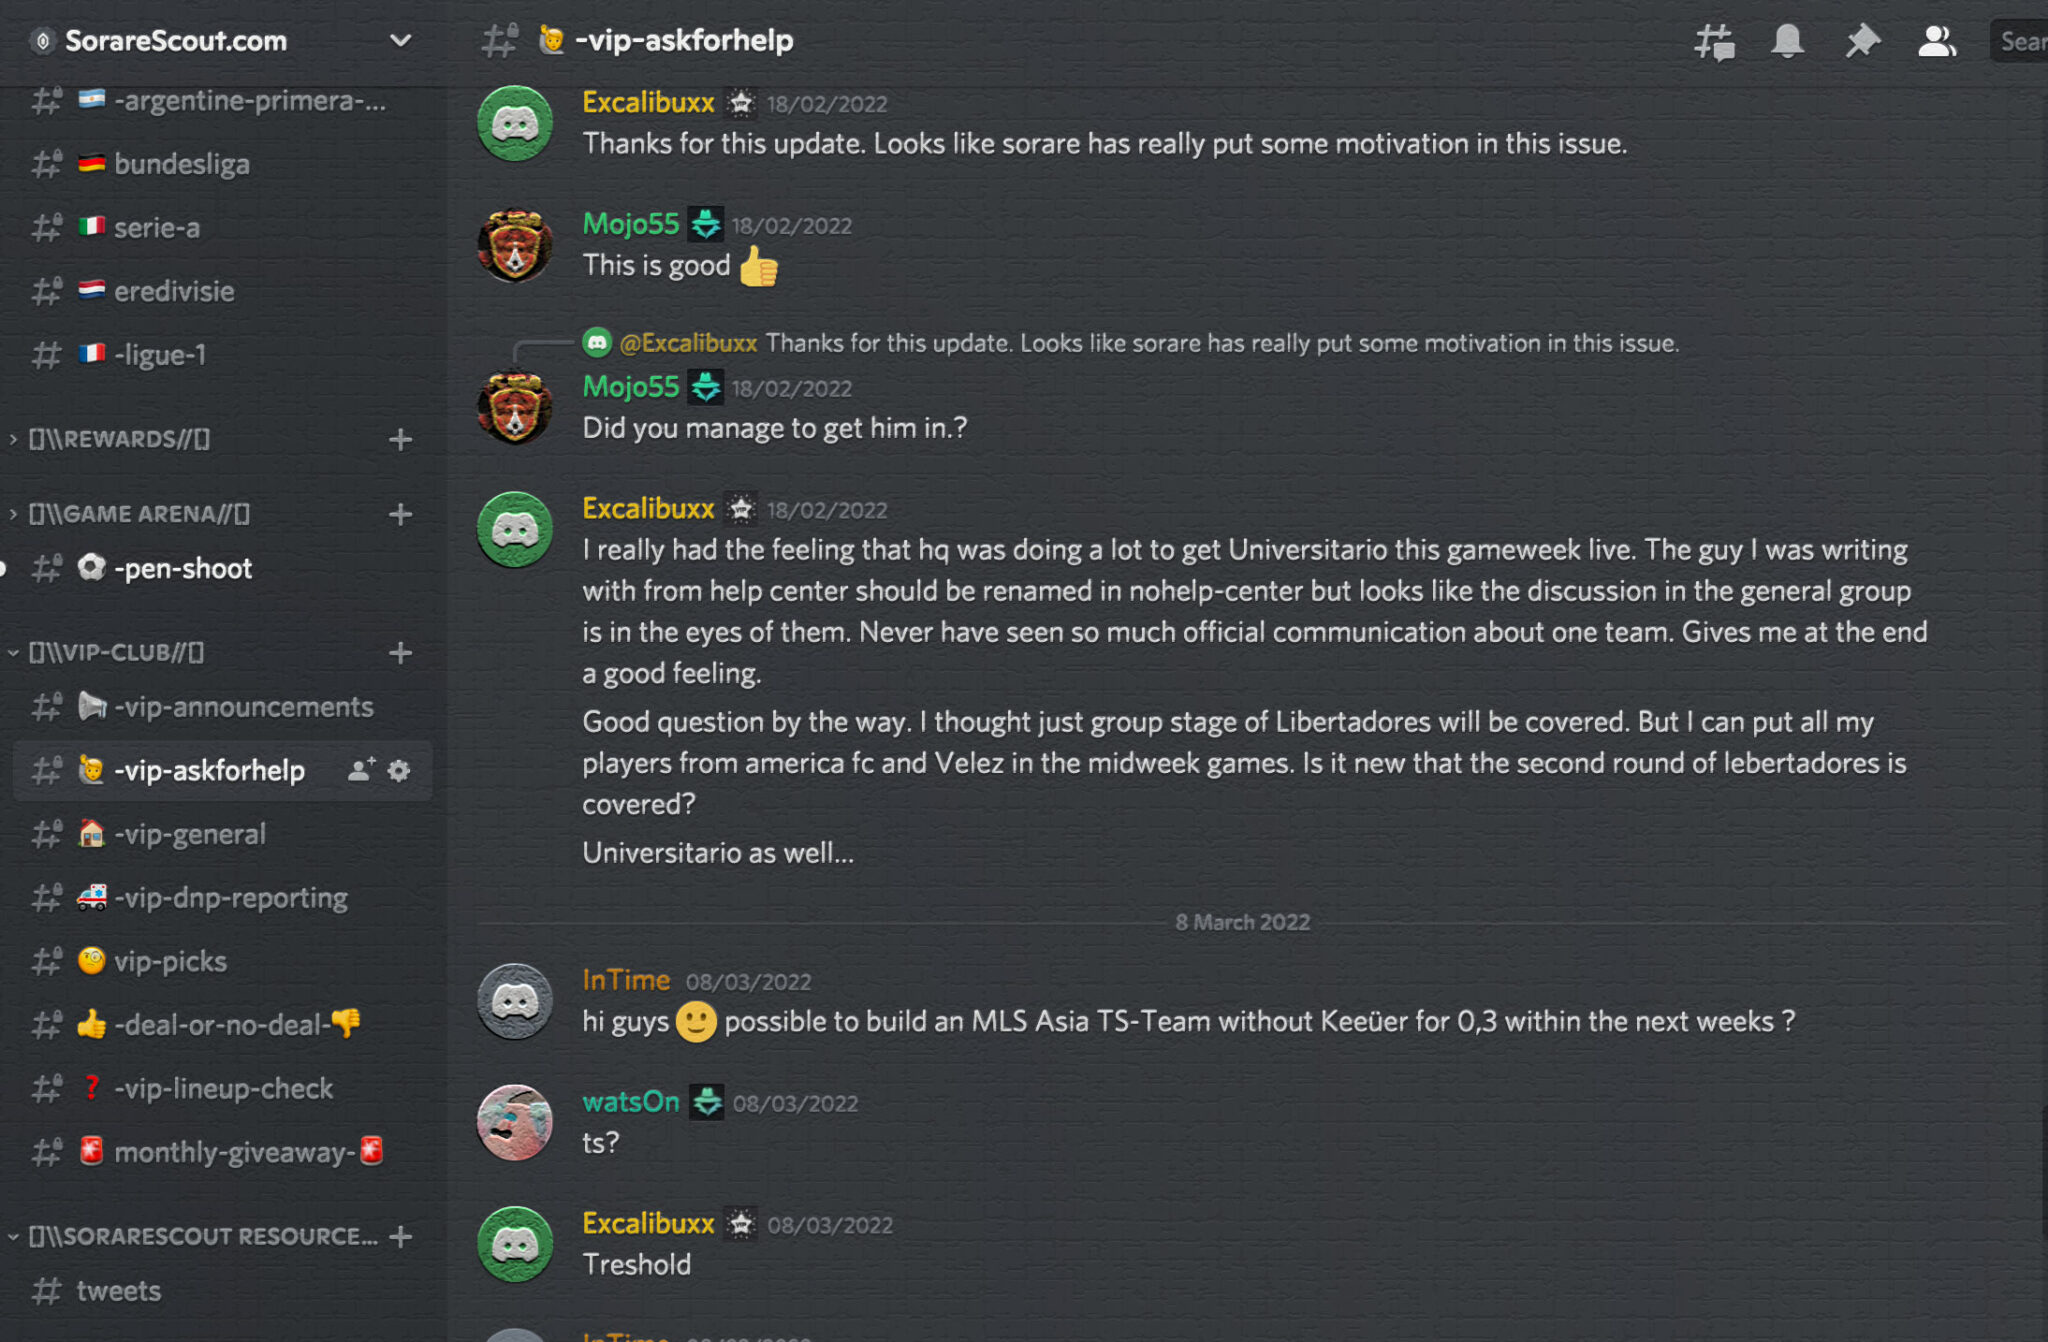Screen dimensions: 2048x1342
Task: Add a channel to GAME ARENA category
Action: point(401,515)
